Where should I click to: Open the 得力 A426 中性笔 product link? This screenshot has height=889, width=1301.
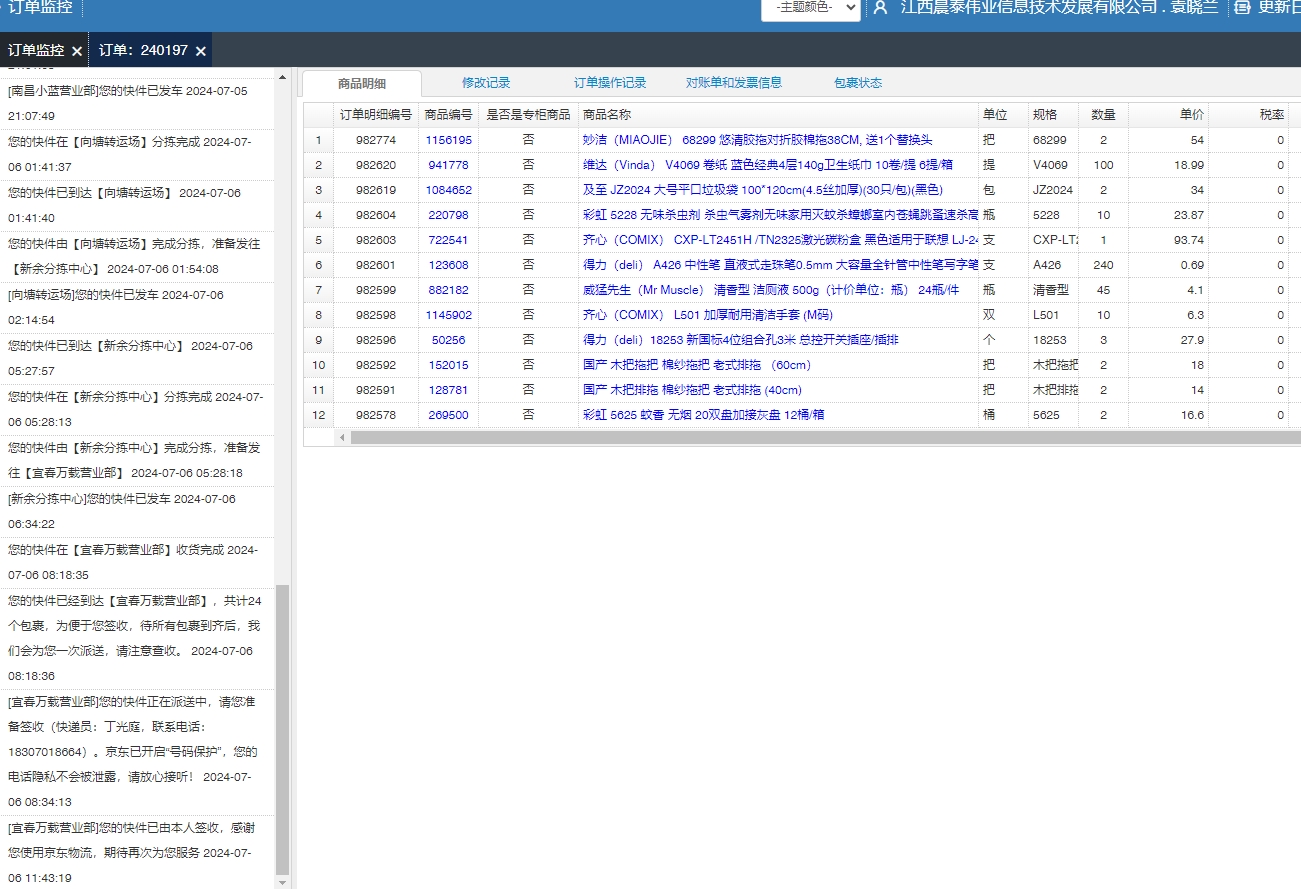[x=780, y=265]
